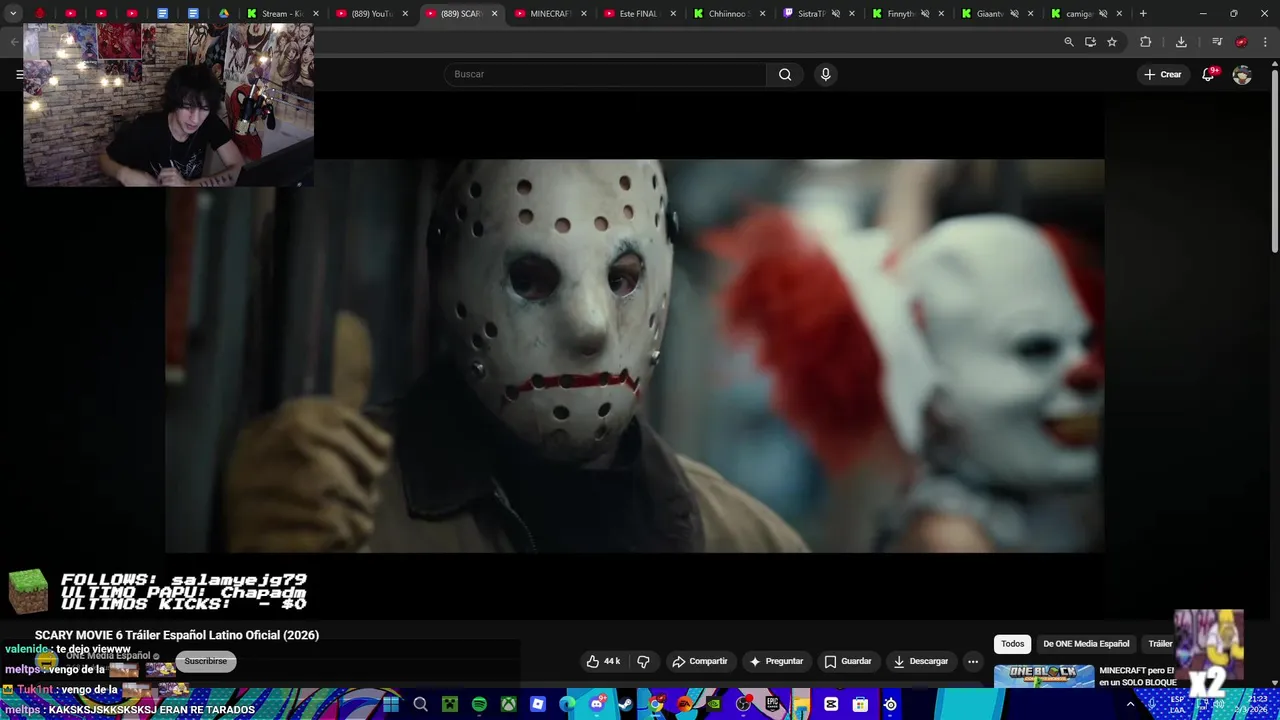The height and width of the screenshot is (720, 1280).
Task: Dislike the Scary Movie 6 trailer
Action: [x=643, y=661]
